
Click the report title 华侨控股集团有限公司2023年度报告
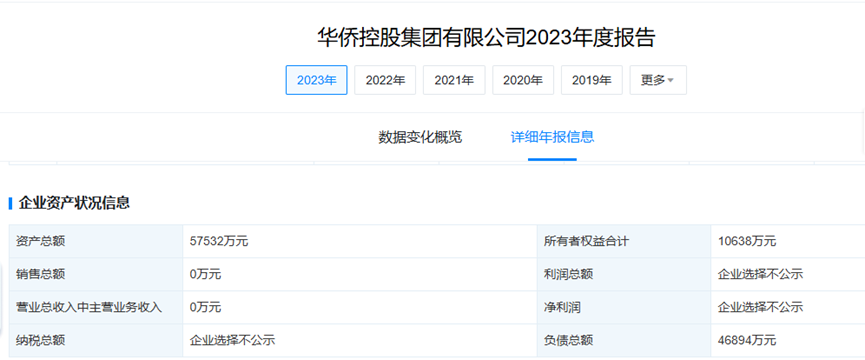click(x=487, y=37)
